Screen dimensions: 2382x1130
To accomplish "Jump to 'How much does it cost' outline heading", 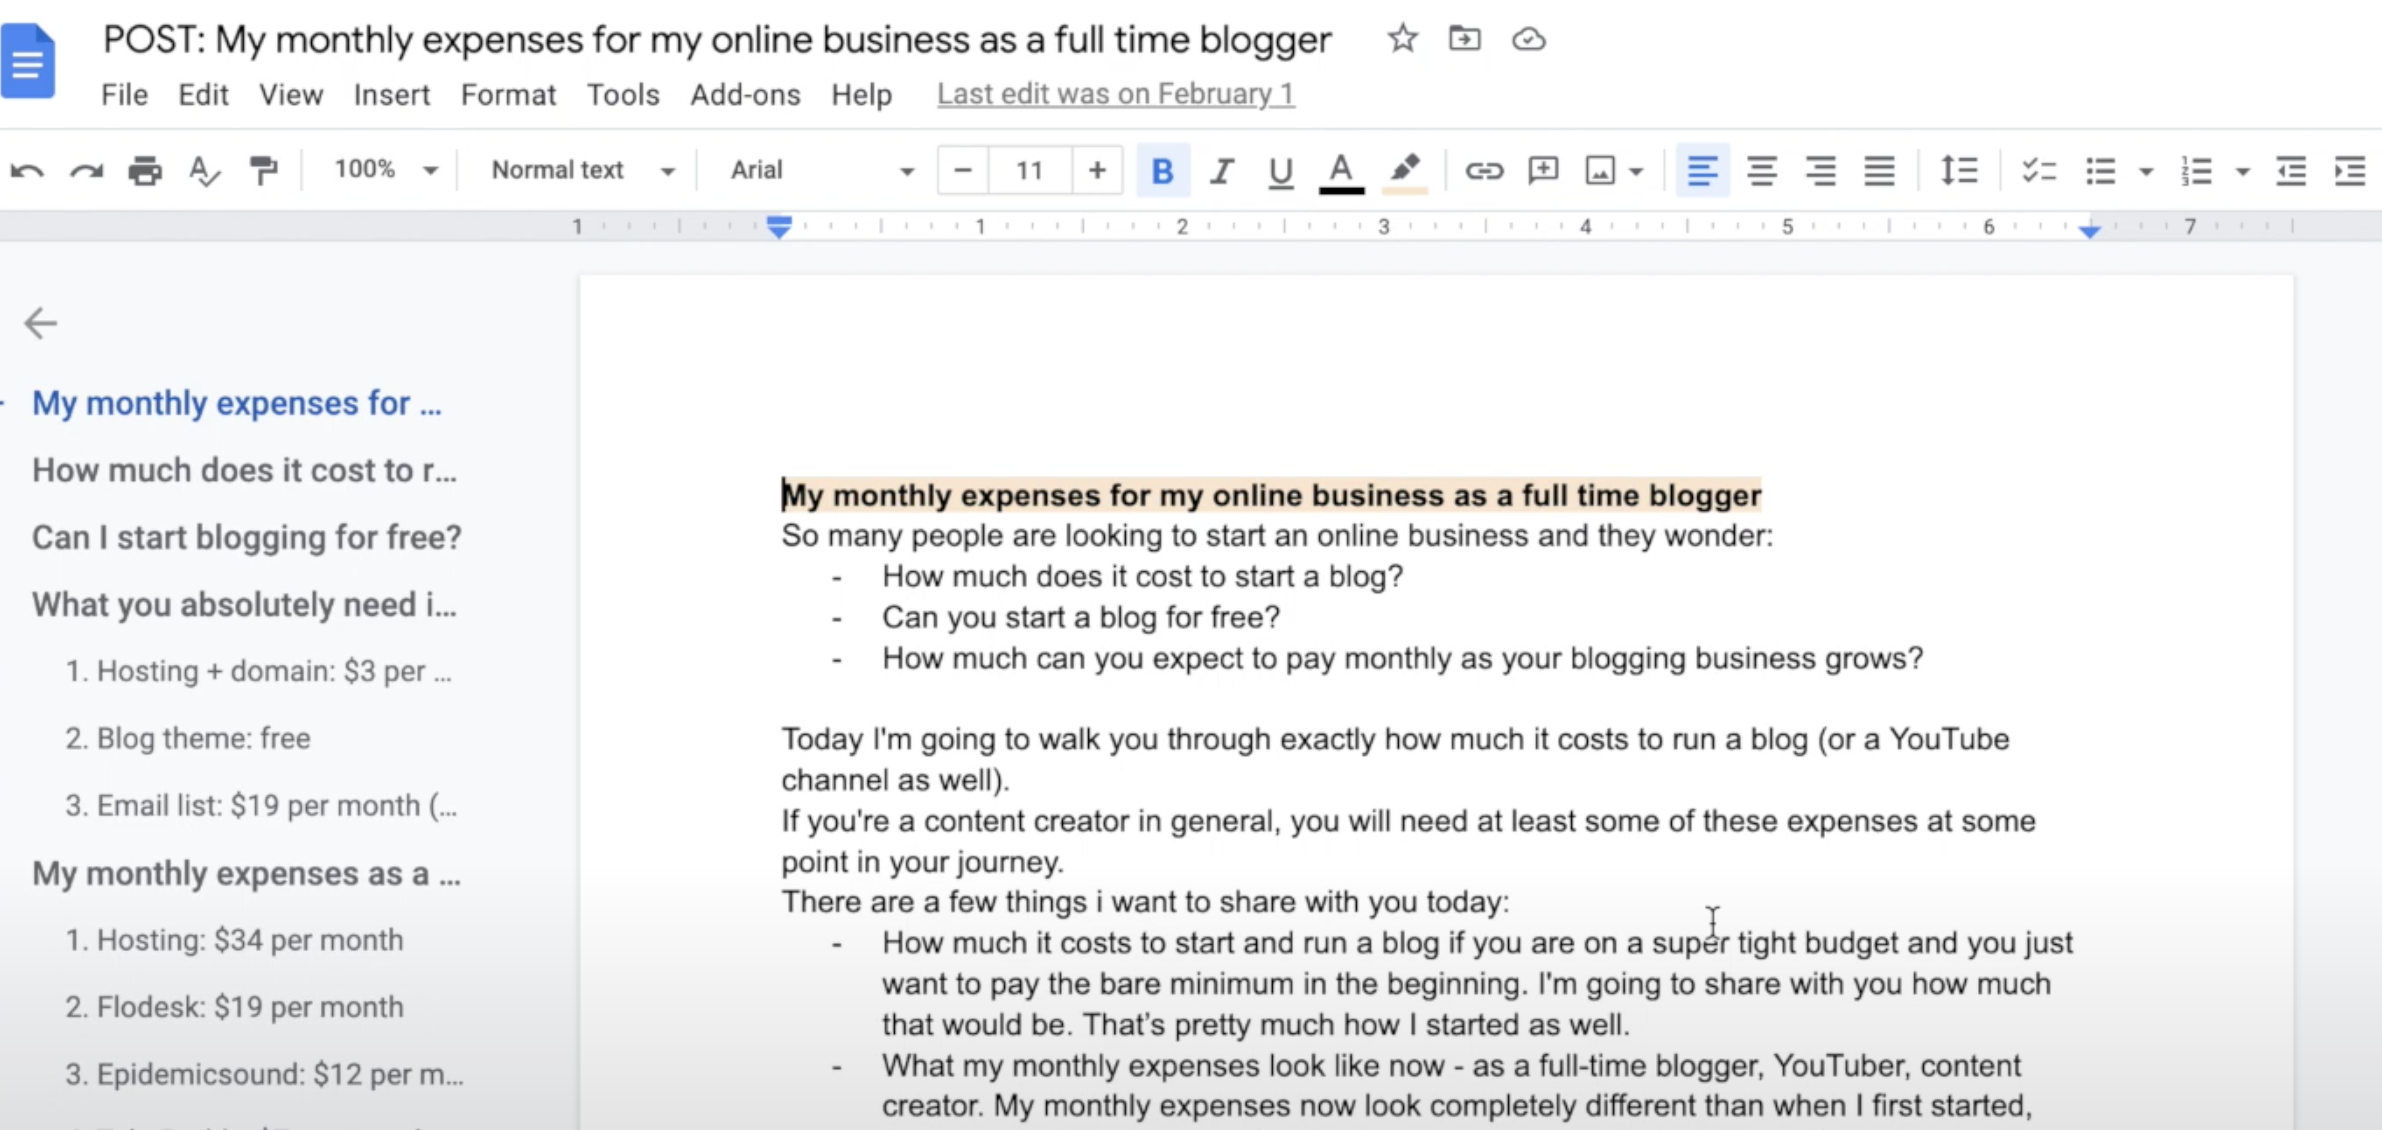I will (x=244, y=471).
